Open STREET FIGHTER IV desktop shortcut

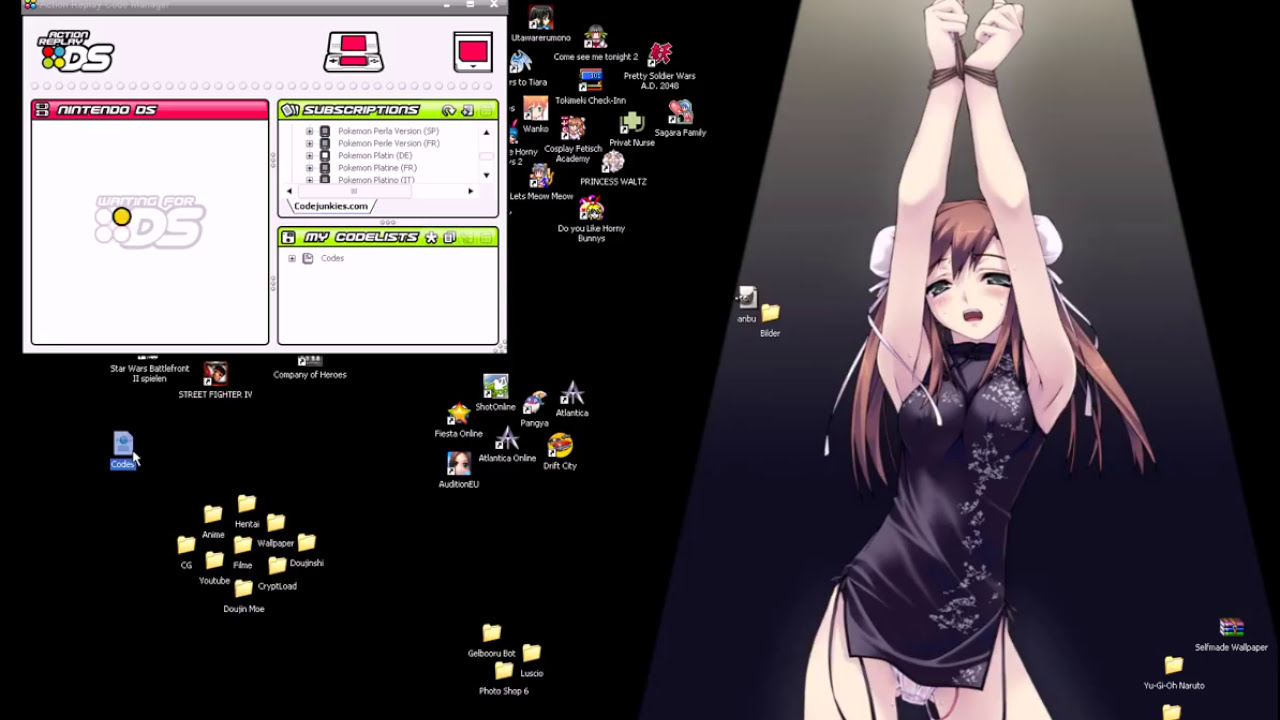215,375
